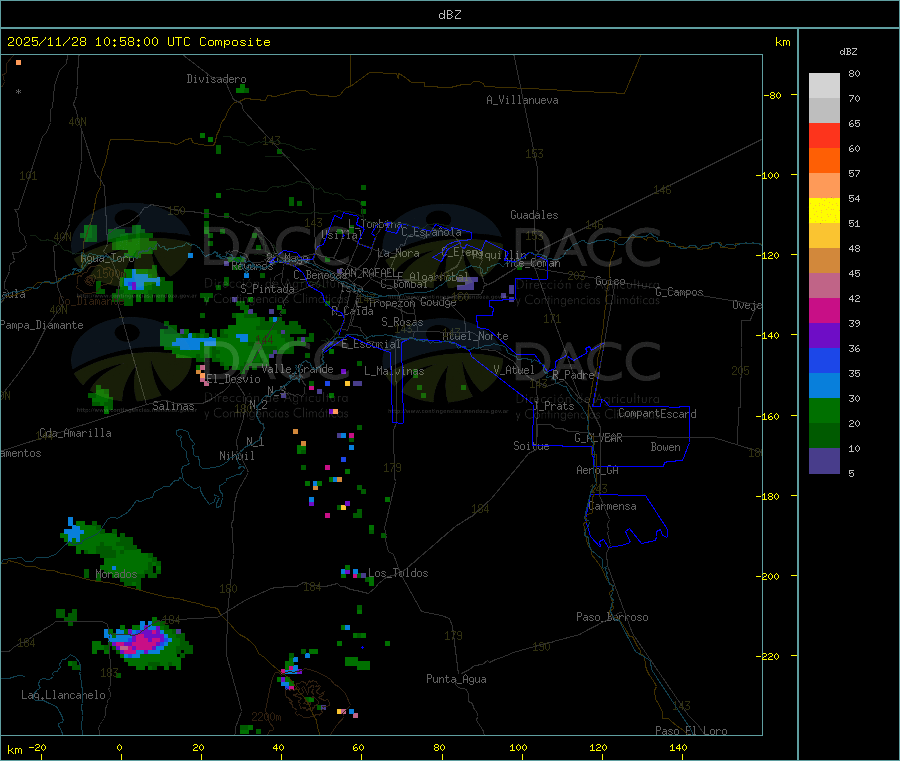Select the R_Padre label
The height and width of the screenshot is (761, 900).
[x=573, y=375]
